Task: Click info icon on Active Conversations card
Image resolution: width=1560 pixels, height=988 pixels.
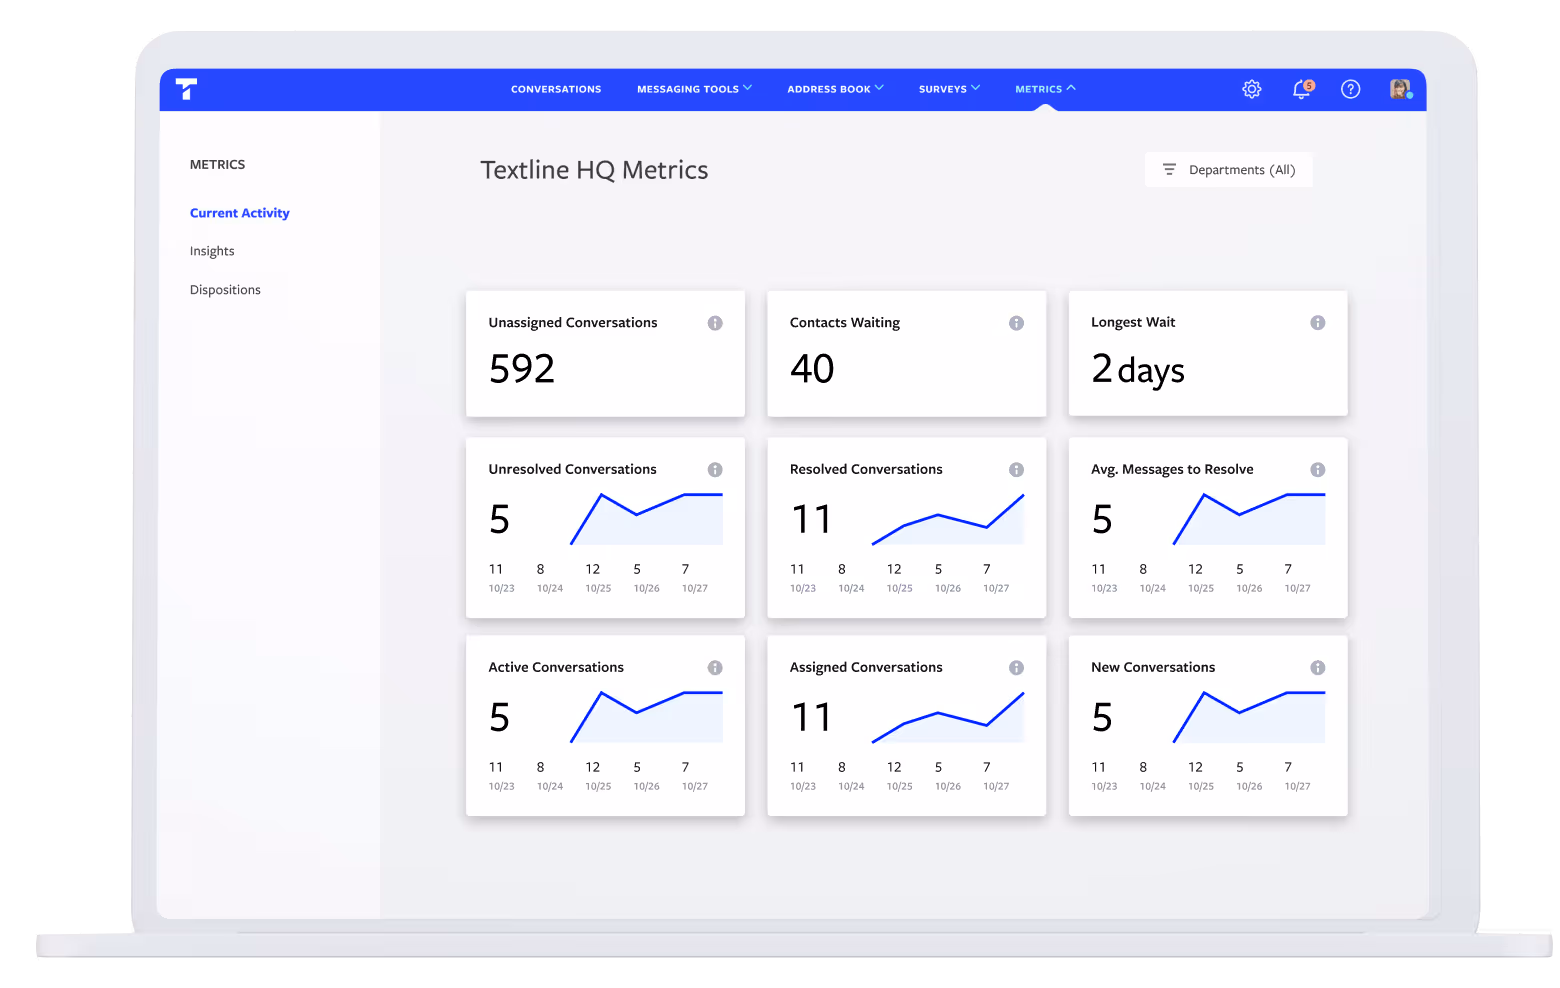Action: [715, 668]
